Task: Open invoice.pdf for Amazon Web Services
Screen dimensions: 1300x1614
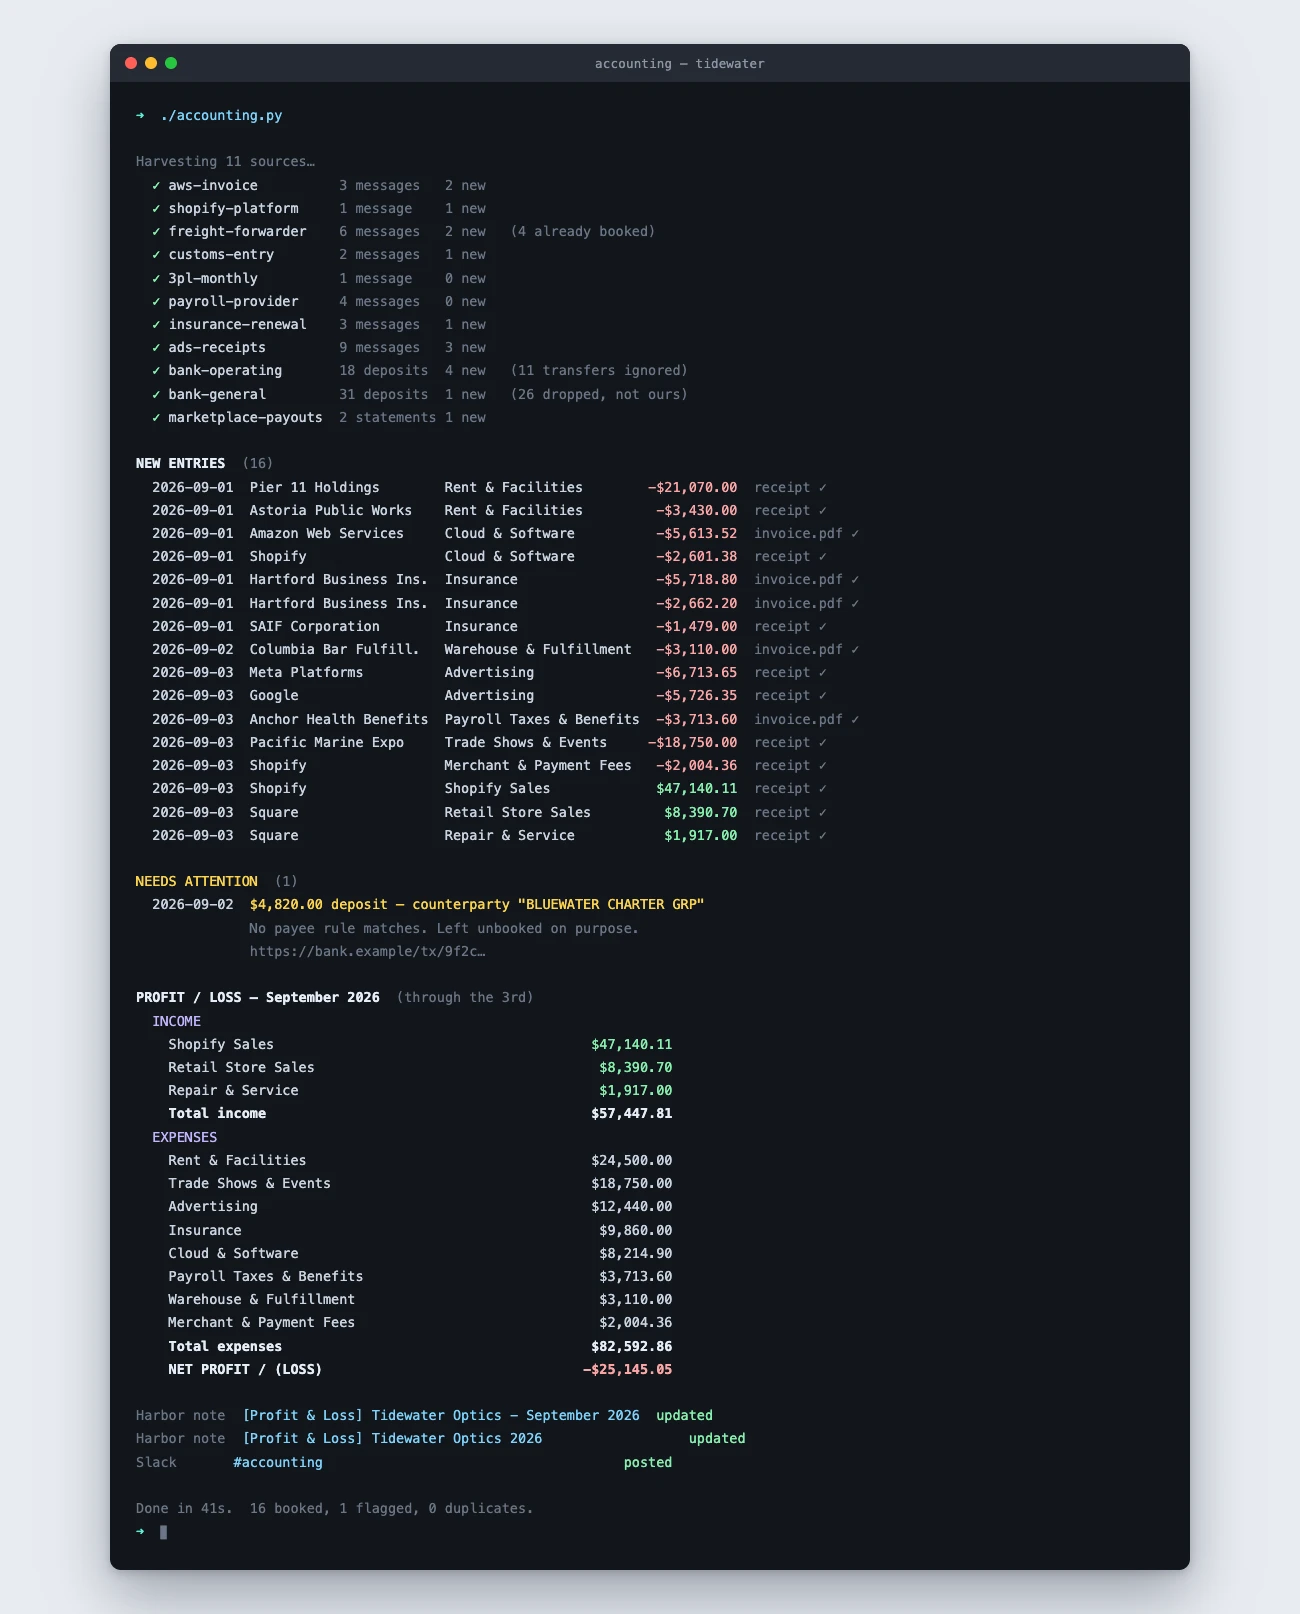Action: [798, 533]
